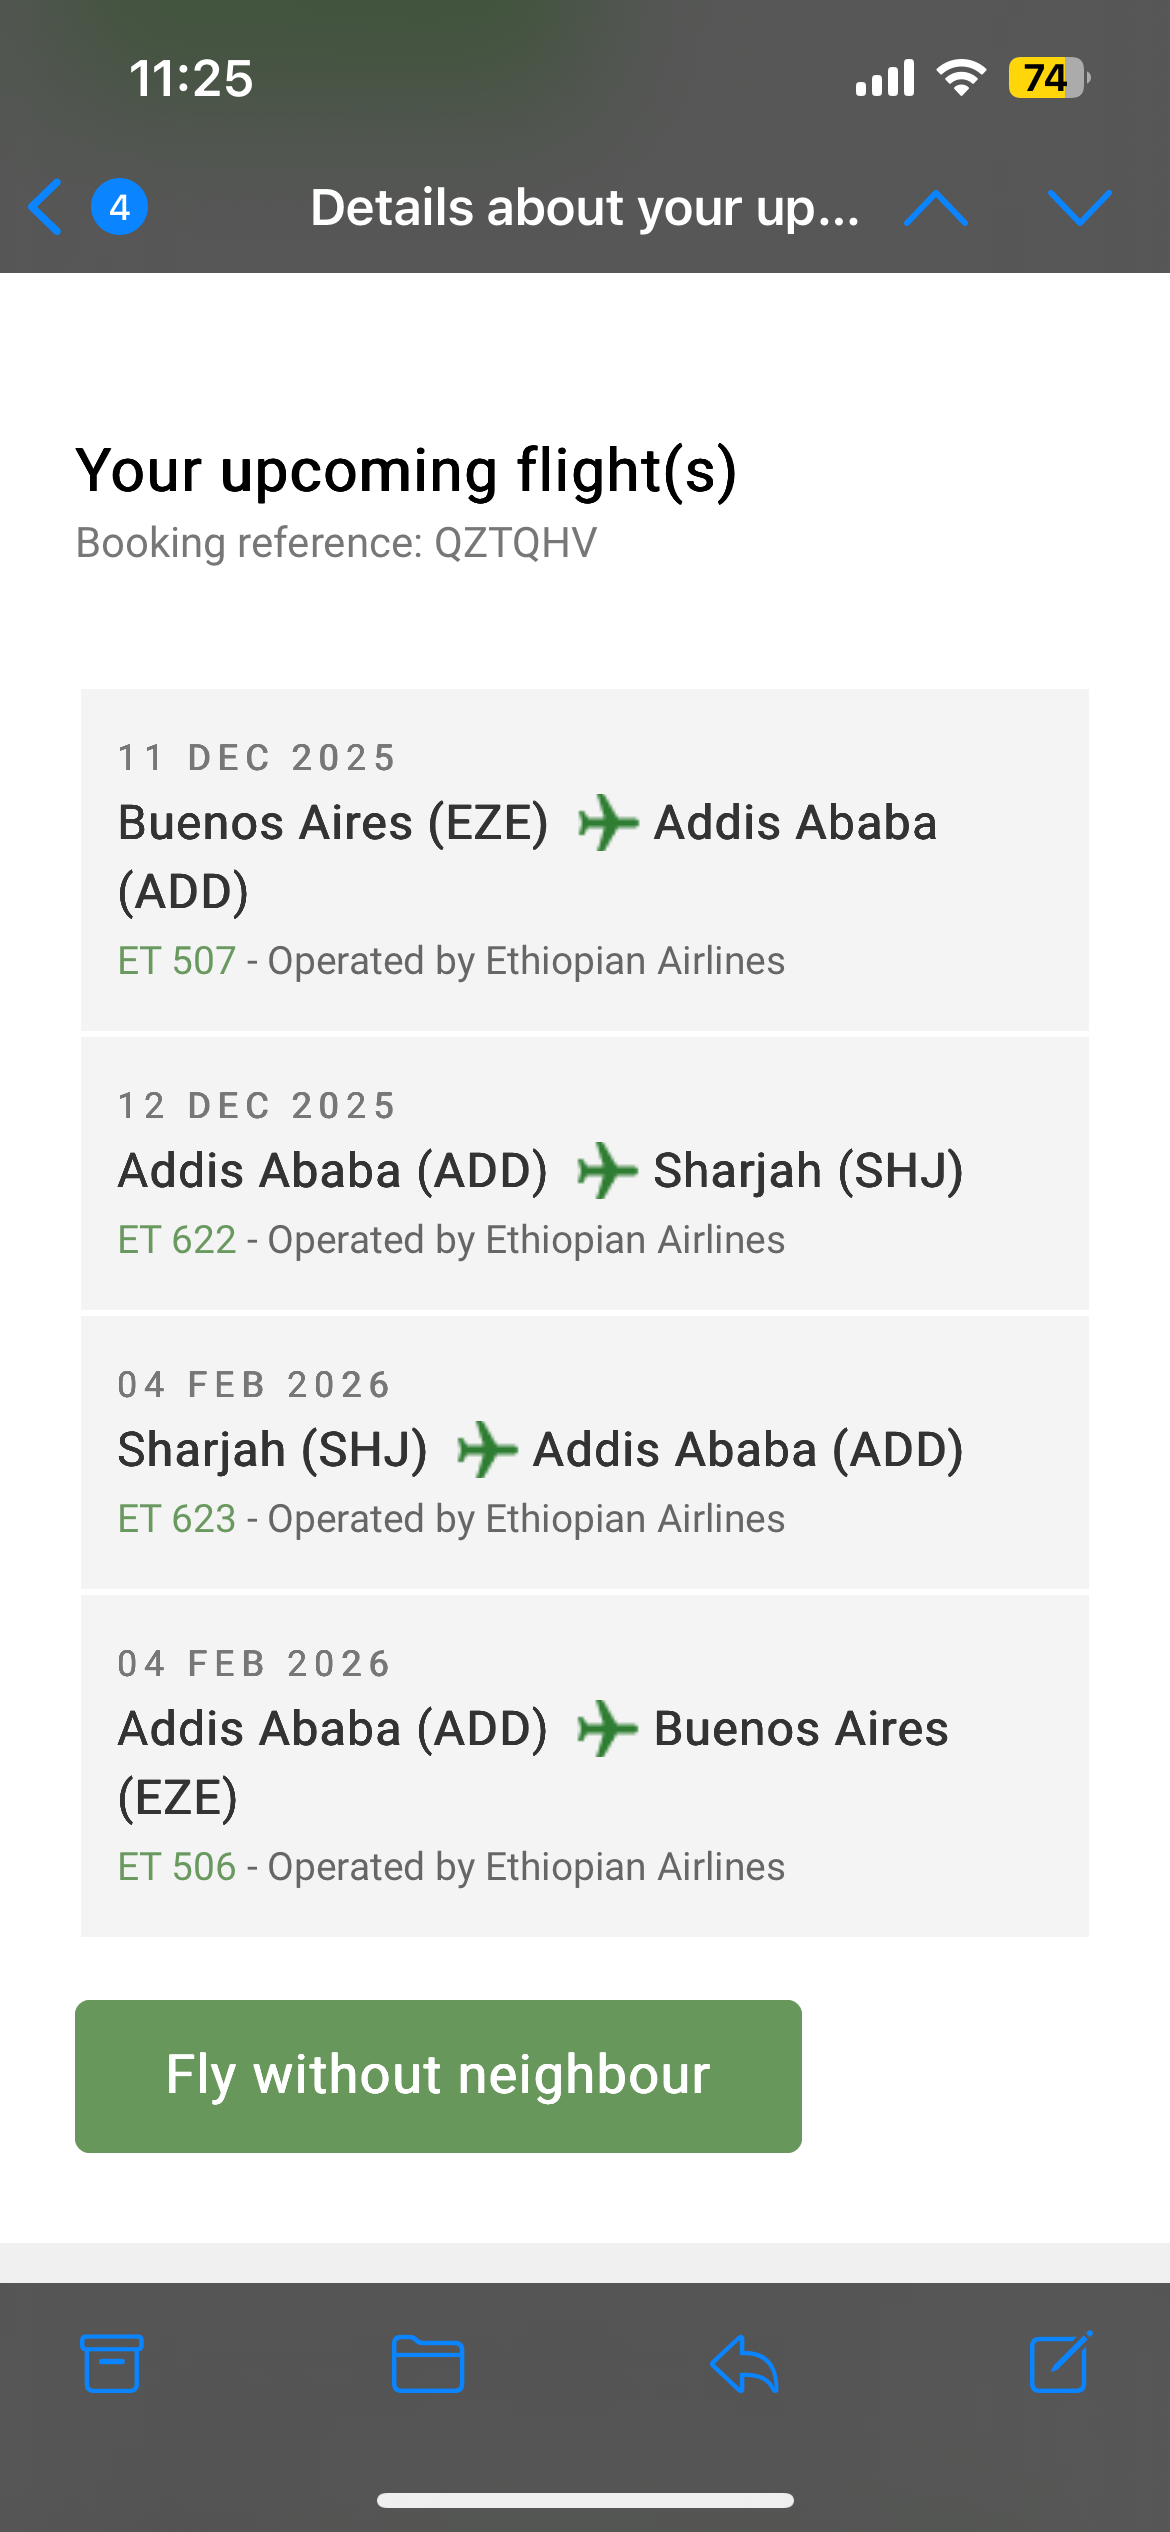The width and height of the screenshot is (1170, 2532).
Task: Open flight number ET 623 link
Action: pos(177,1519)
